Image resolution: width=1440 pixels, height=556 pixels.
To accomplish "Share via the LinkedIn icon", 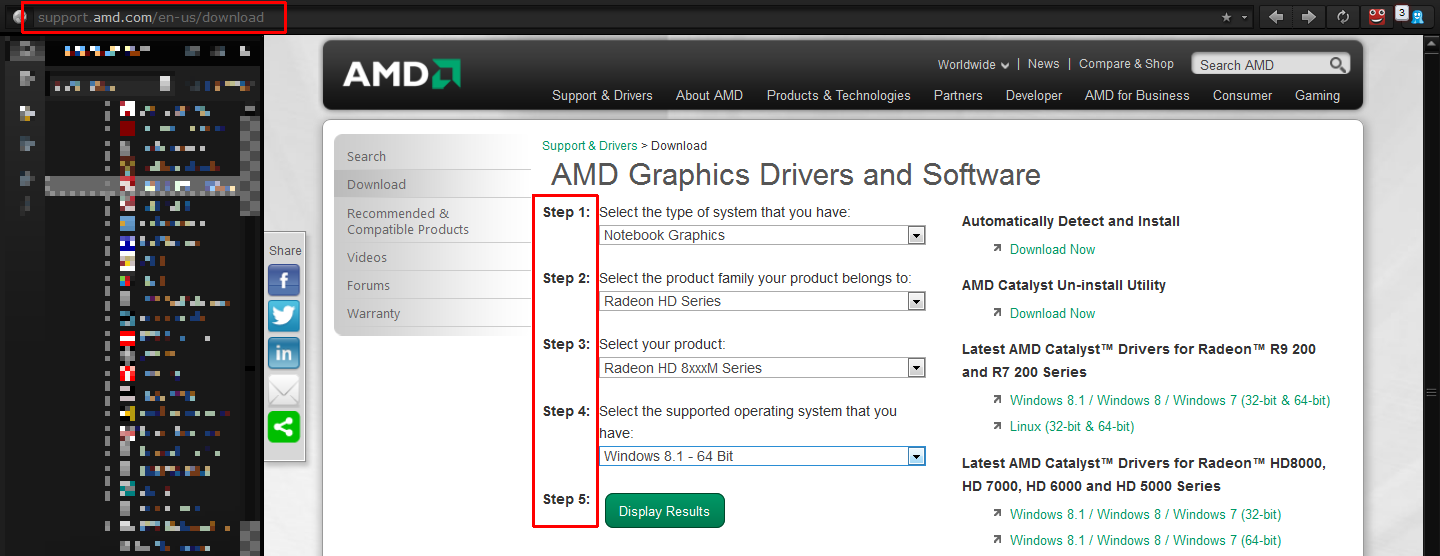I will 284,353.
